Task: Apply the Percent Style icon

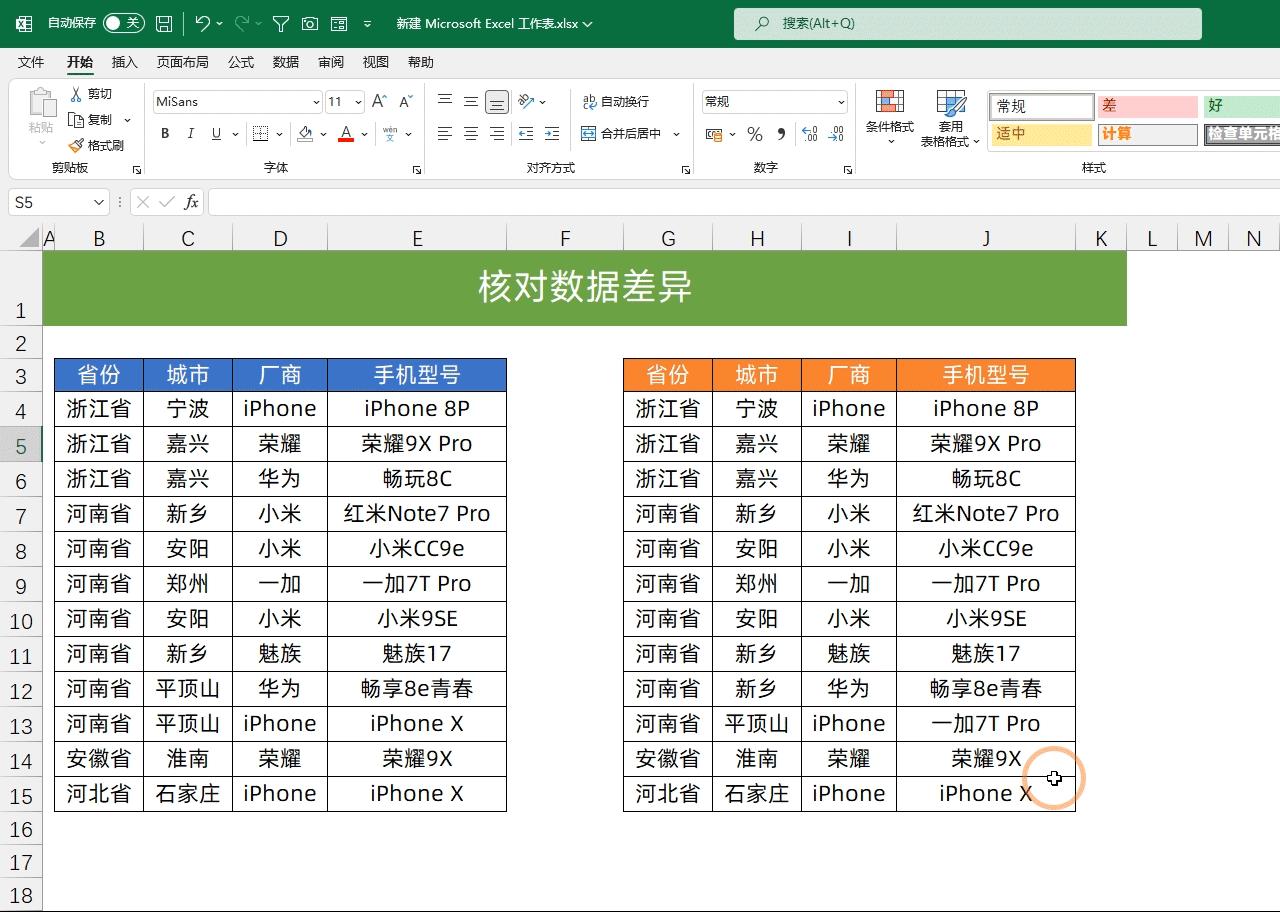Action: click(755, 134)
